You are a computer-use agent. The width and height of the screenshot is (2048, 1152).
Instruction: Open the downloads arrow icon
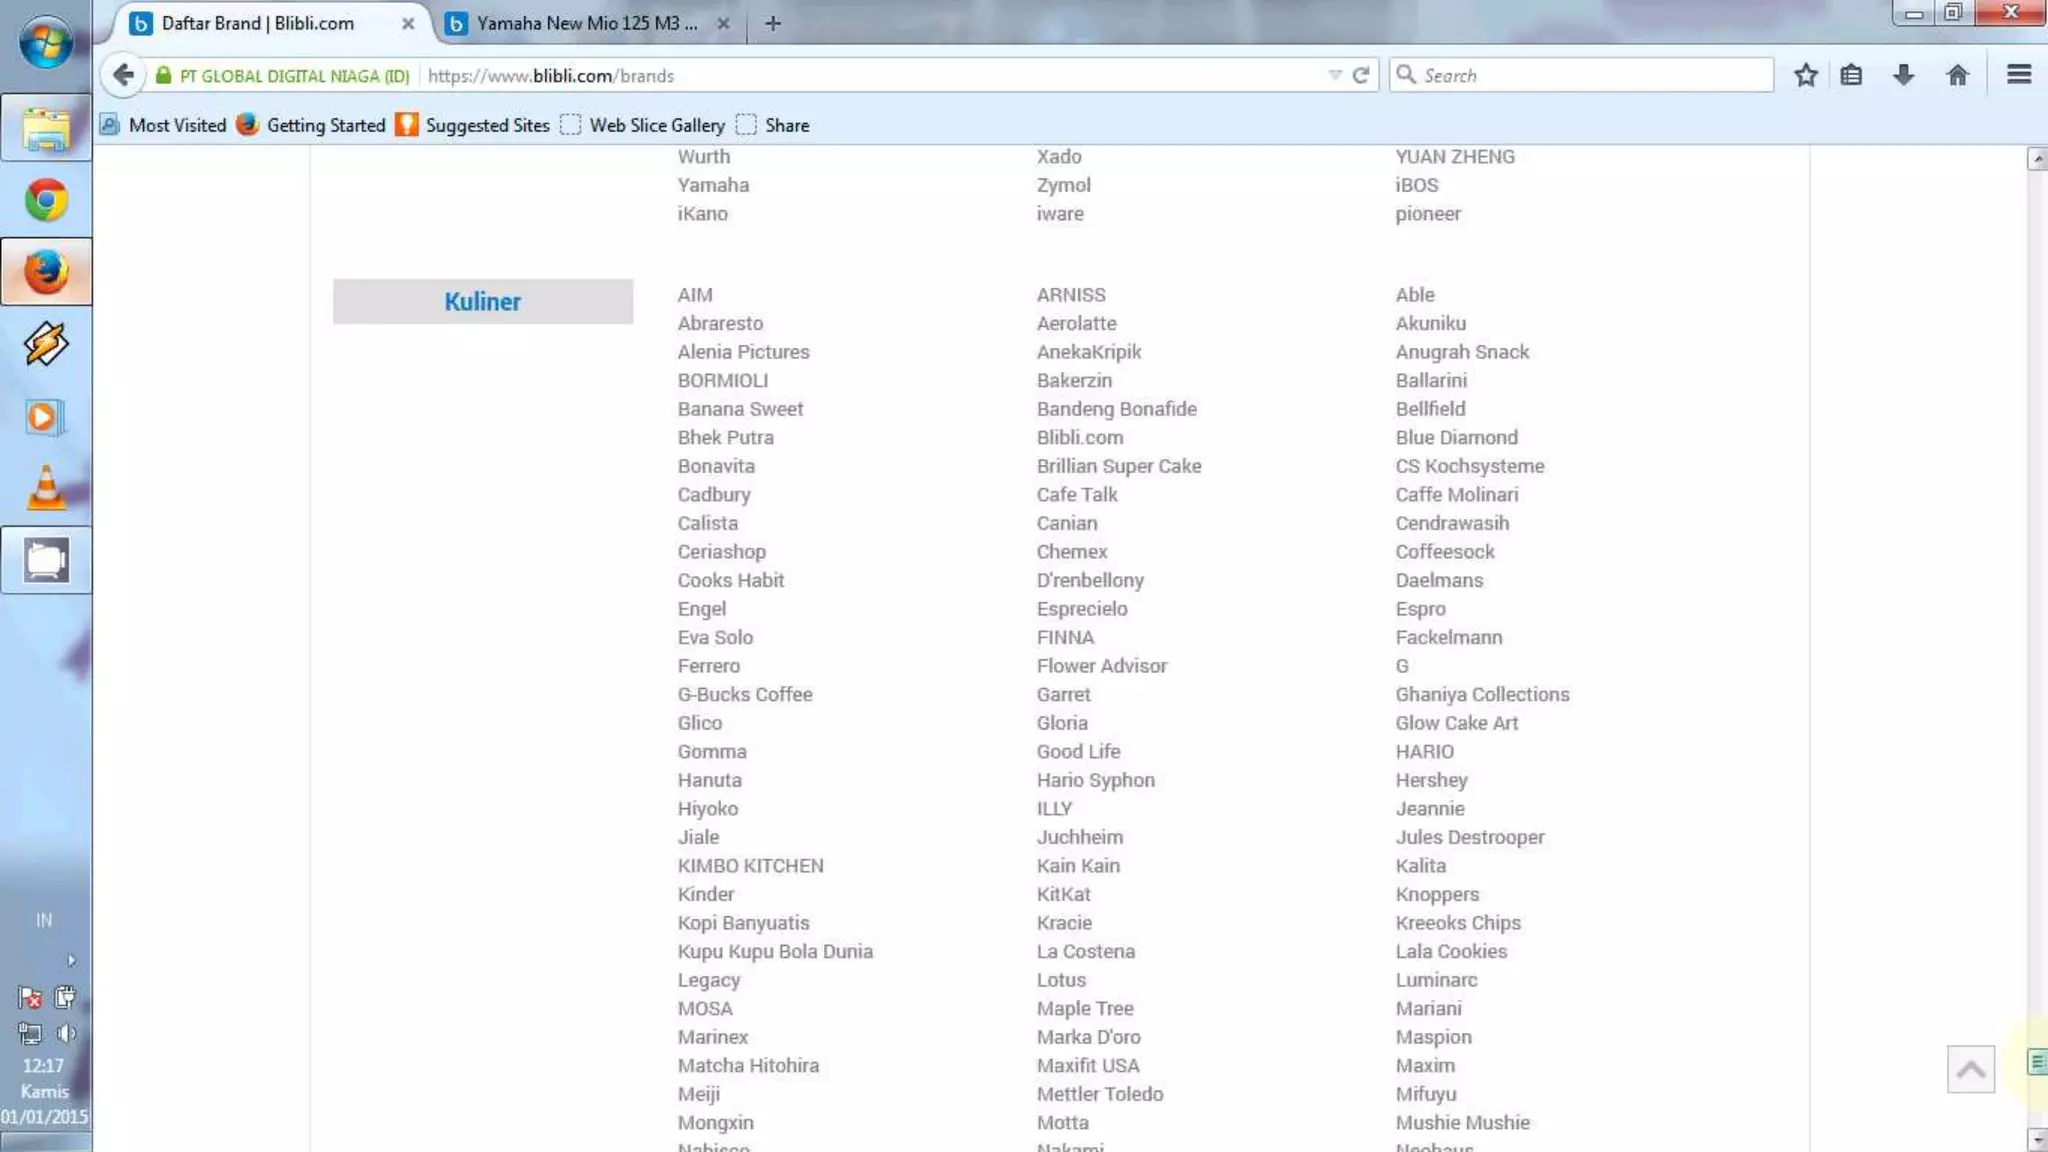pos(1903,75)
